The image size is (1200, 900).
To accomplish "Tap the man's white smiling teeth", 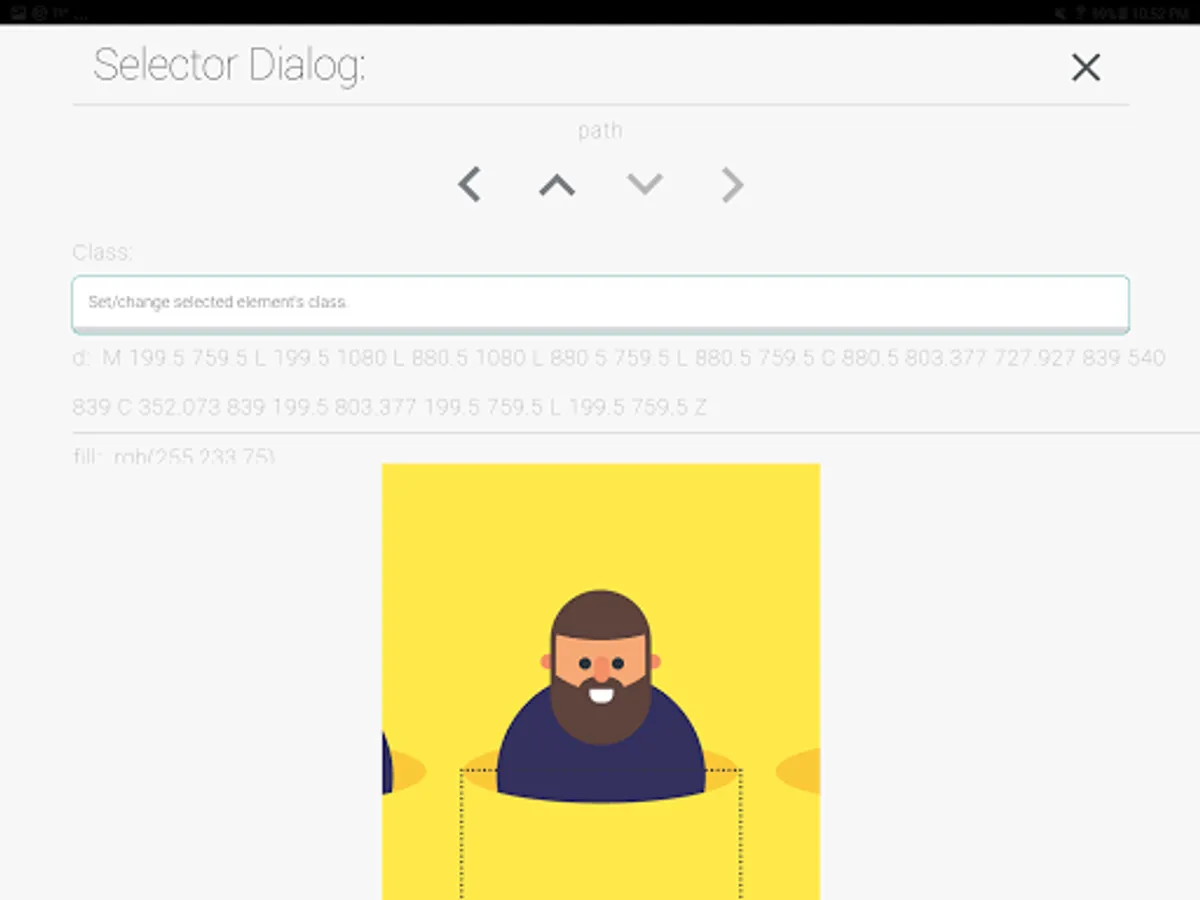I will (600, 692).
